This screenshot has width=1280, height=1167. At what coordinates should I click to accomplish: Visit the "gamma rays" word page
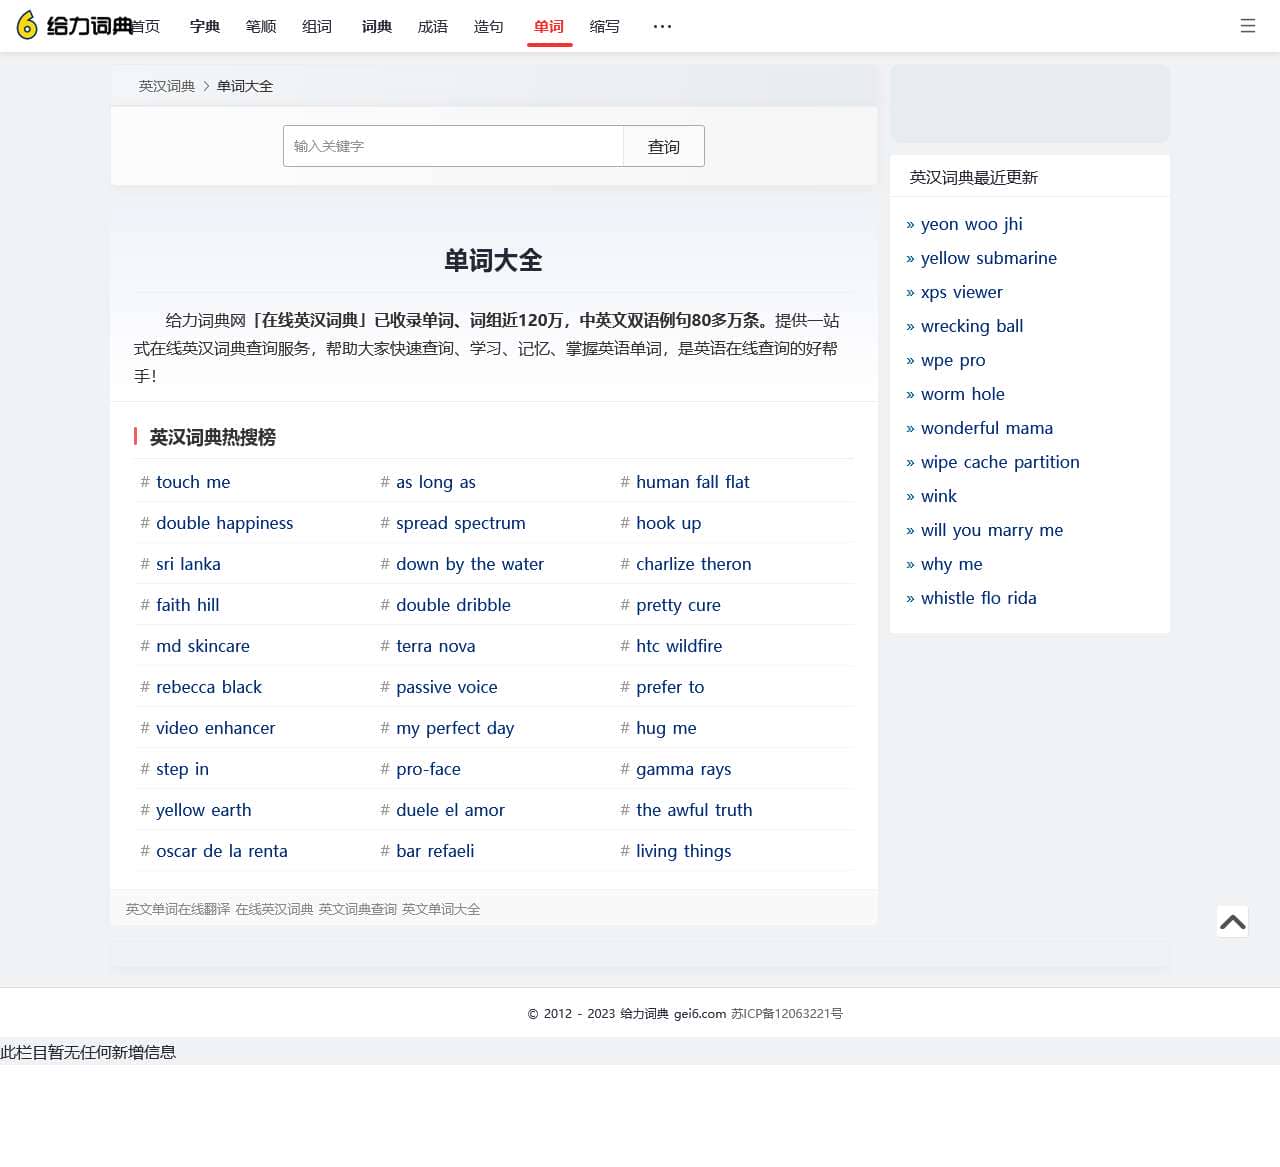pos(683,769)
